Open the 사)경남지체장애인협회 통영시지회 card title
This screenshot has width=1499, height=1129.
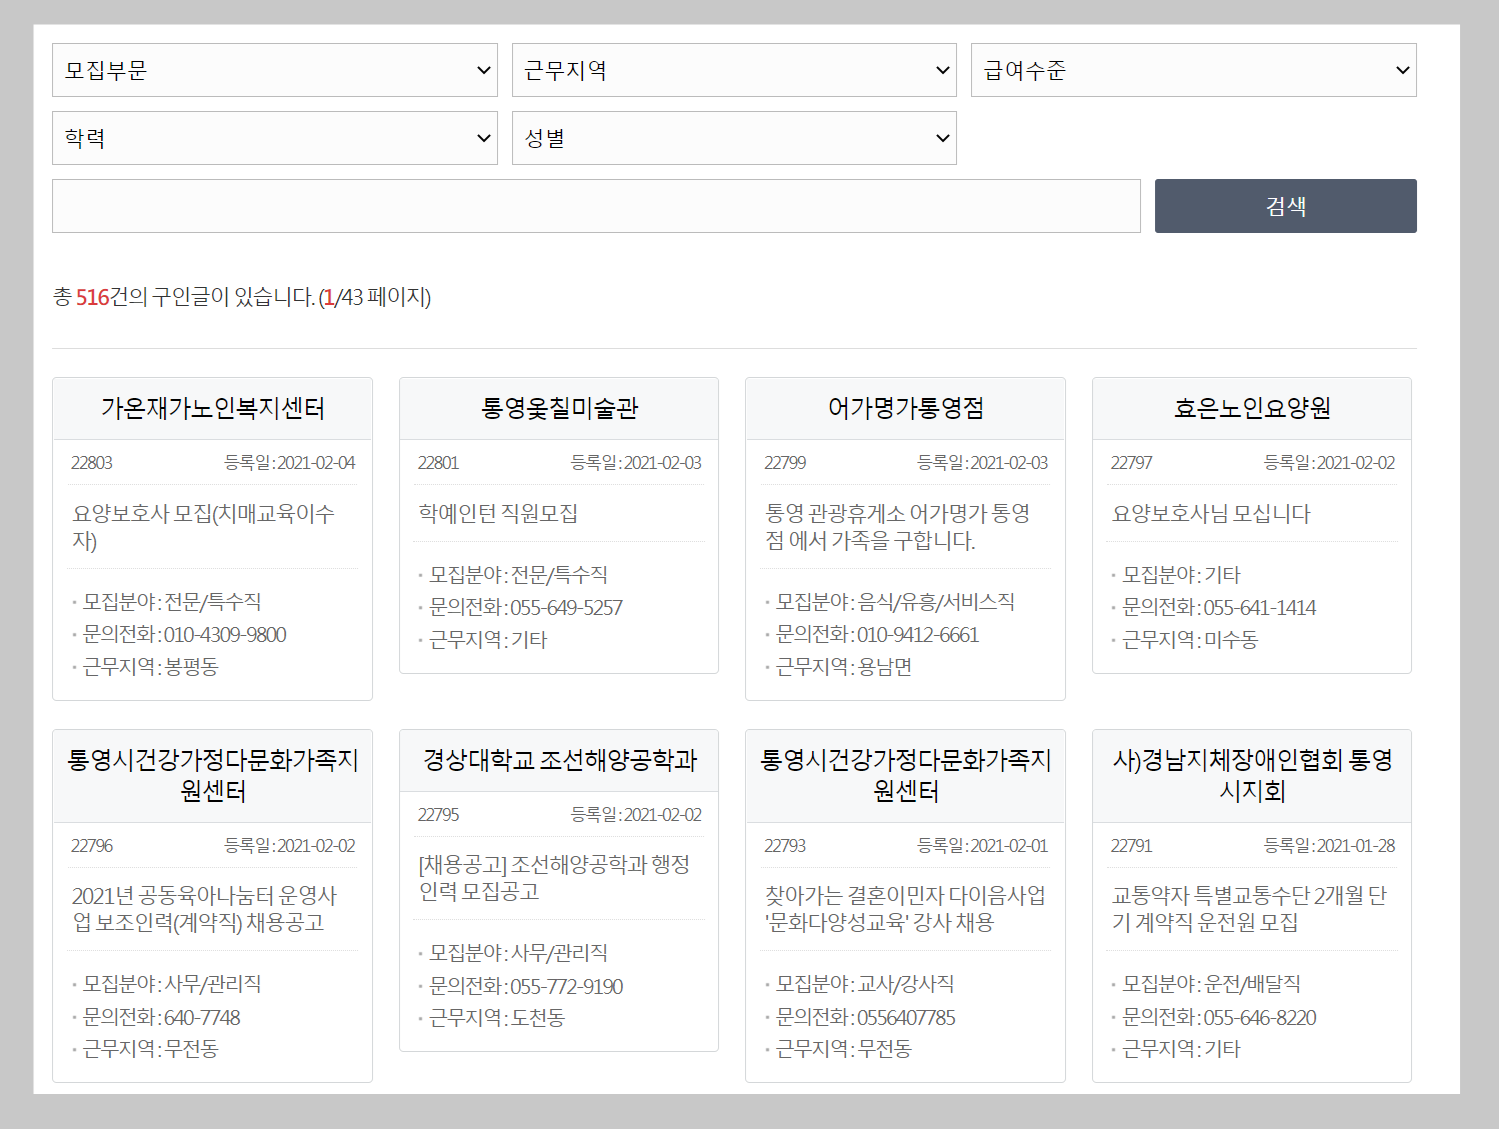point(1252,775)
